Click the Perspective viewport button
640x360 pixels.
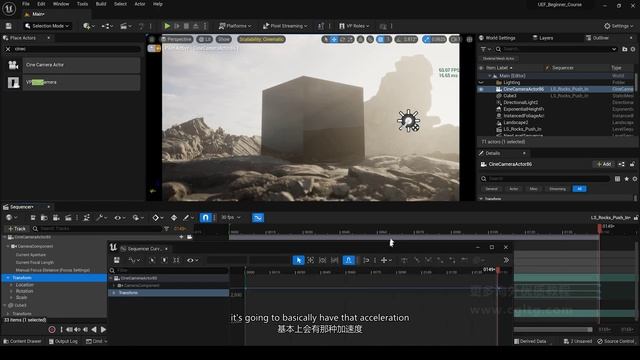pyautogui.click(x=176, y=39)
